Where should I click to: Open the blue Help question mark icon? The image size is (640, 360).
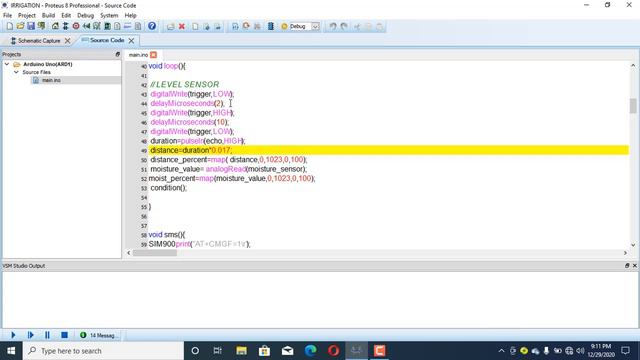(x=152, y=26)
